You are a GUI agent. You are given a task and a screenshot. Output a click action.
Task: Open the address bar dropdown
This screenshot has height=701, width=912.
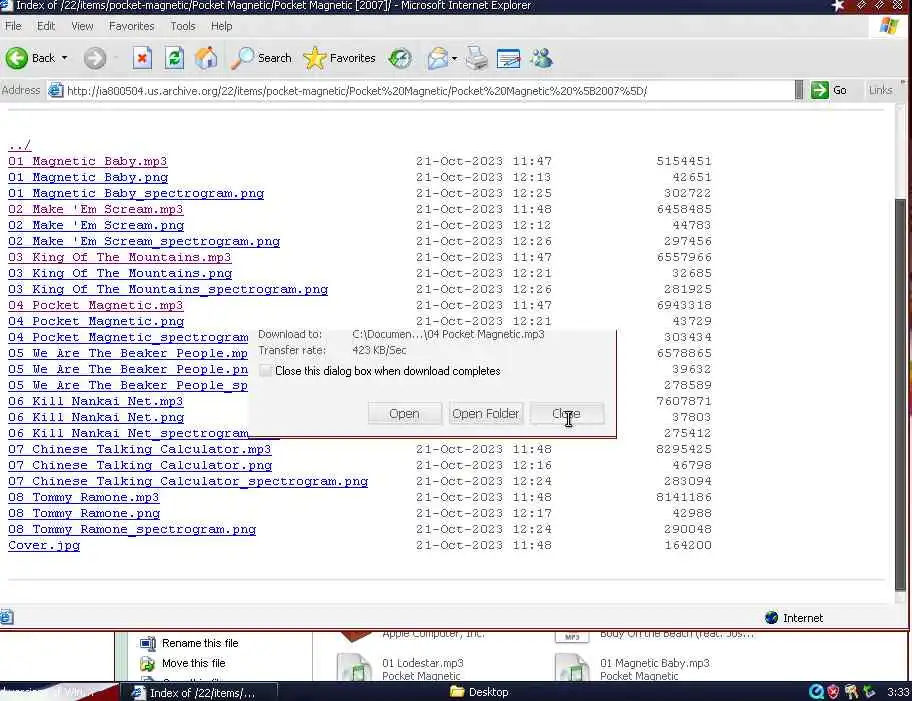[x=799, y=90]
